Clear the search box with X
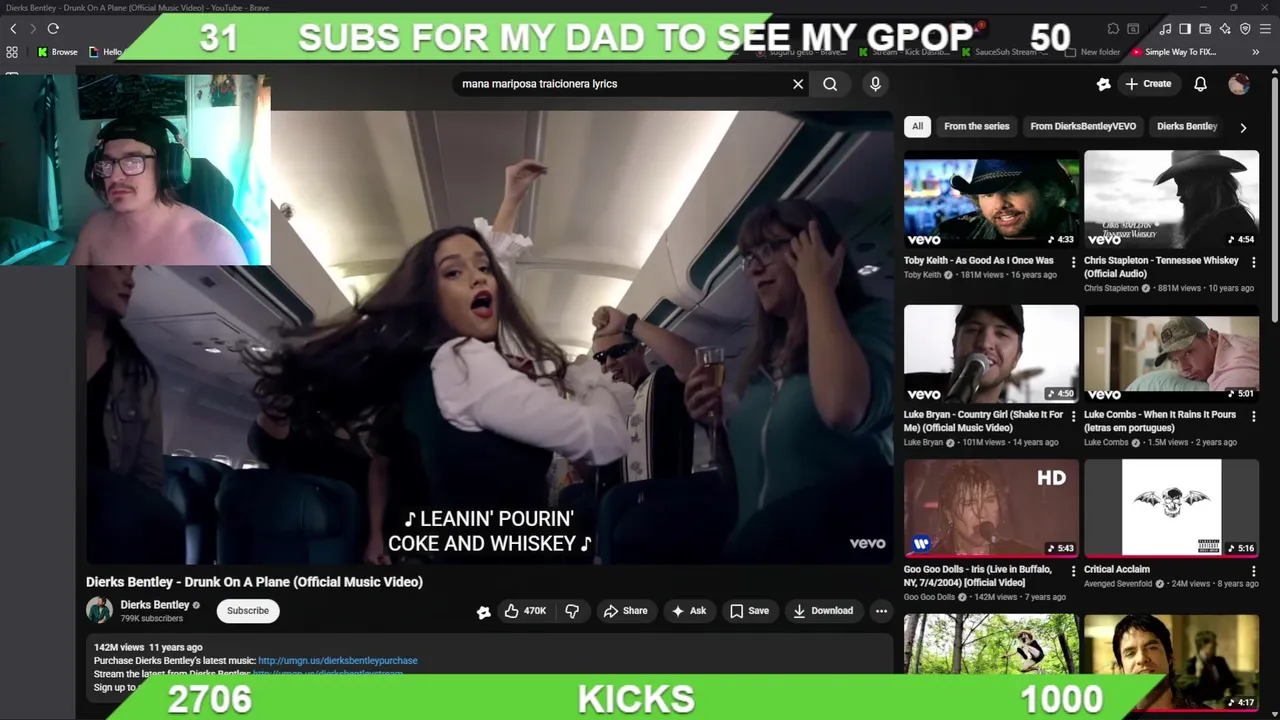 tap(798, 84)
